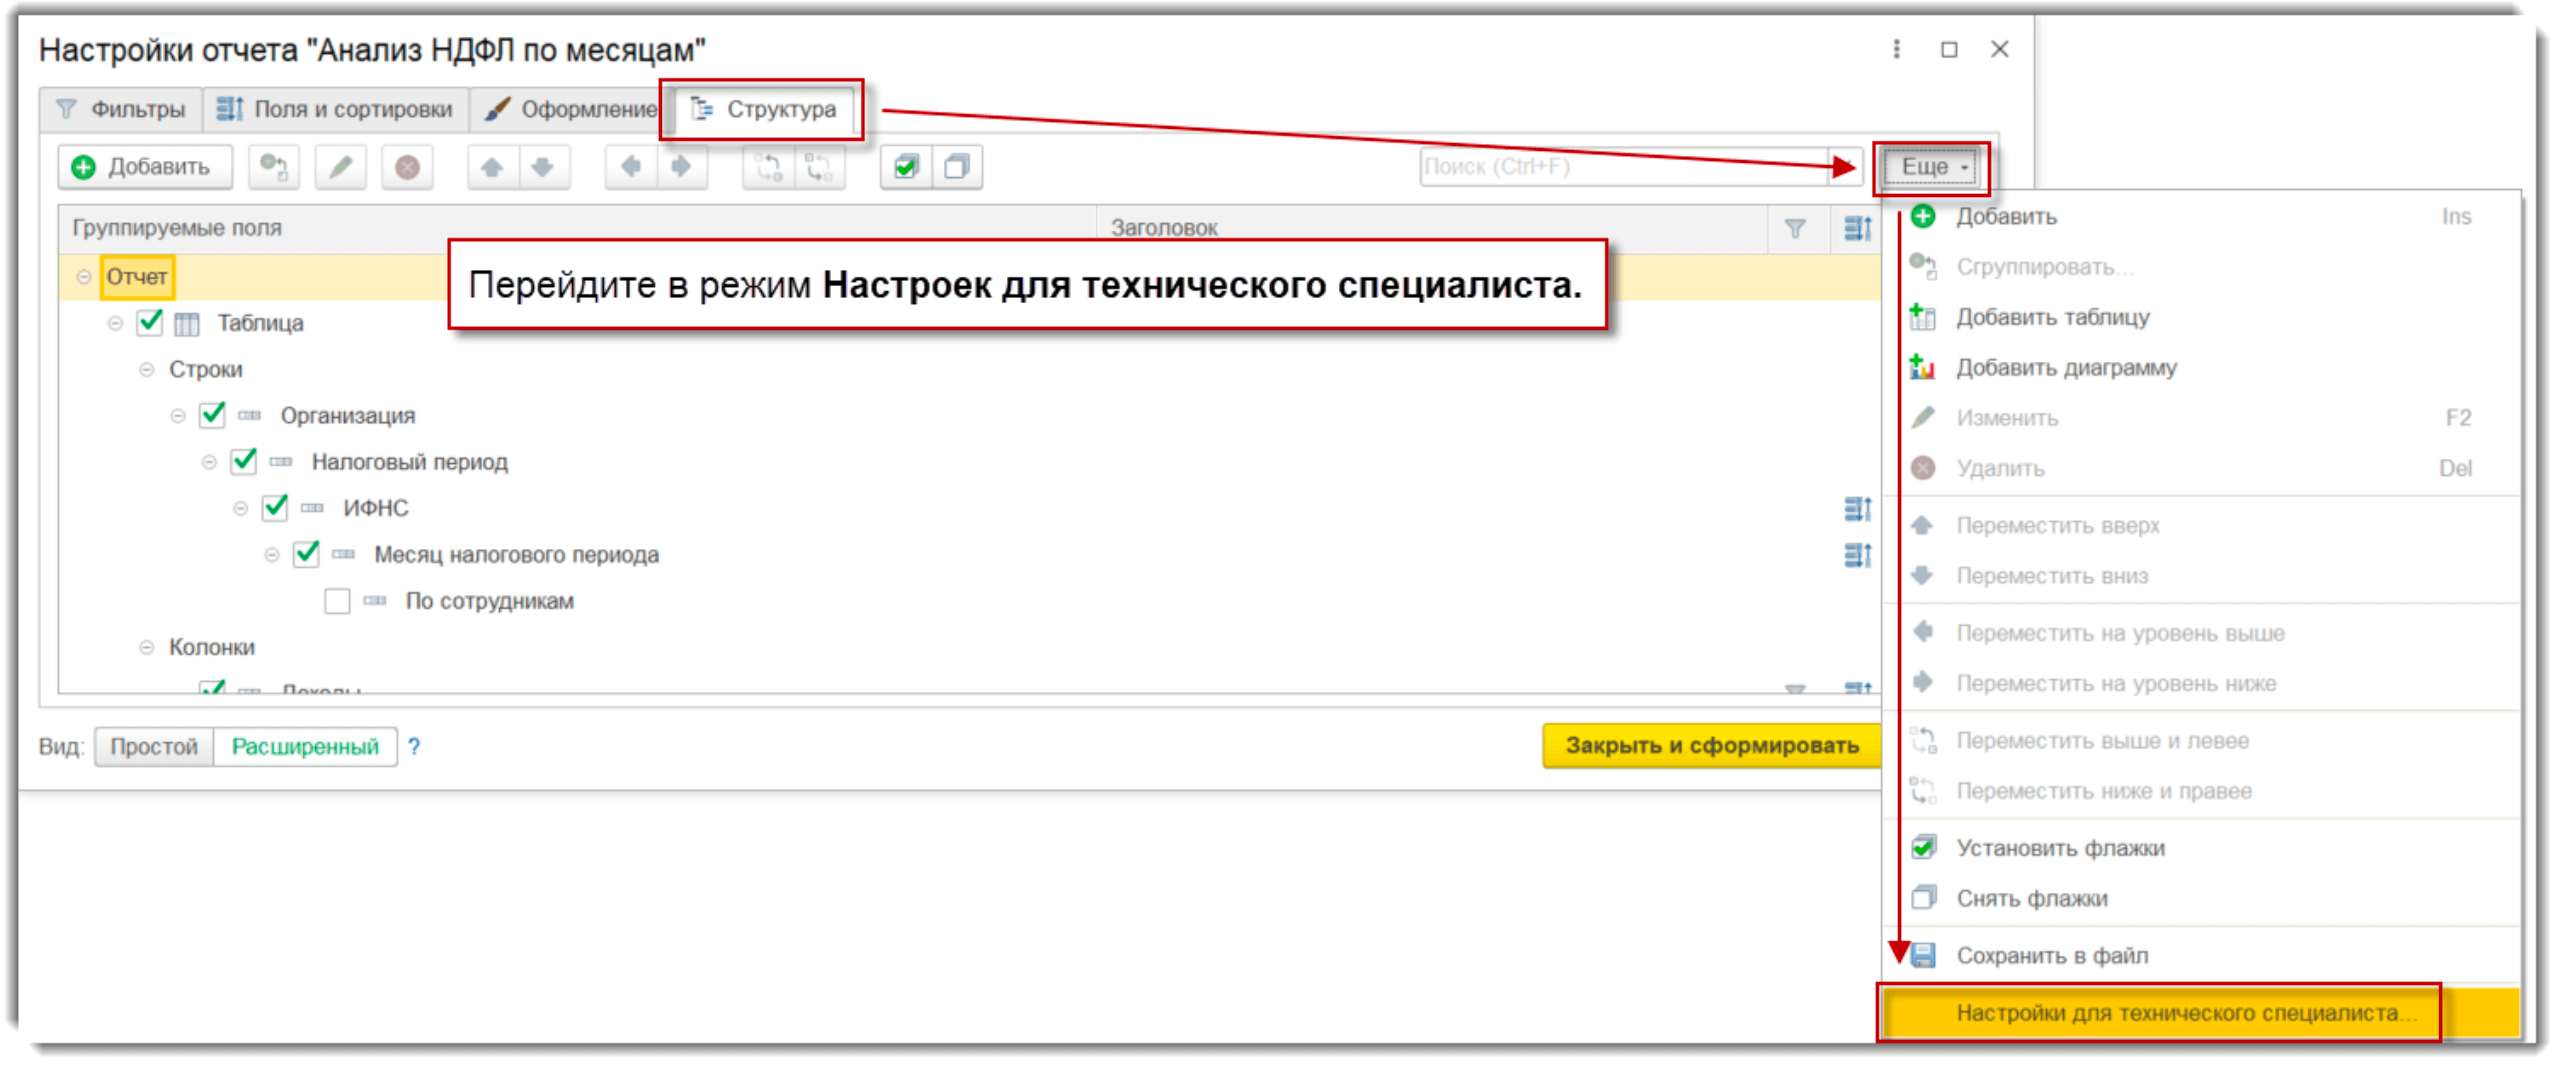
Task: Uncheck the Налоговый период checkbox
Action: (x=244, y=461)
